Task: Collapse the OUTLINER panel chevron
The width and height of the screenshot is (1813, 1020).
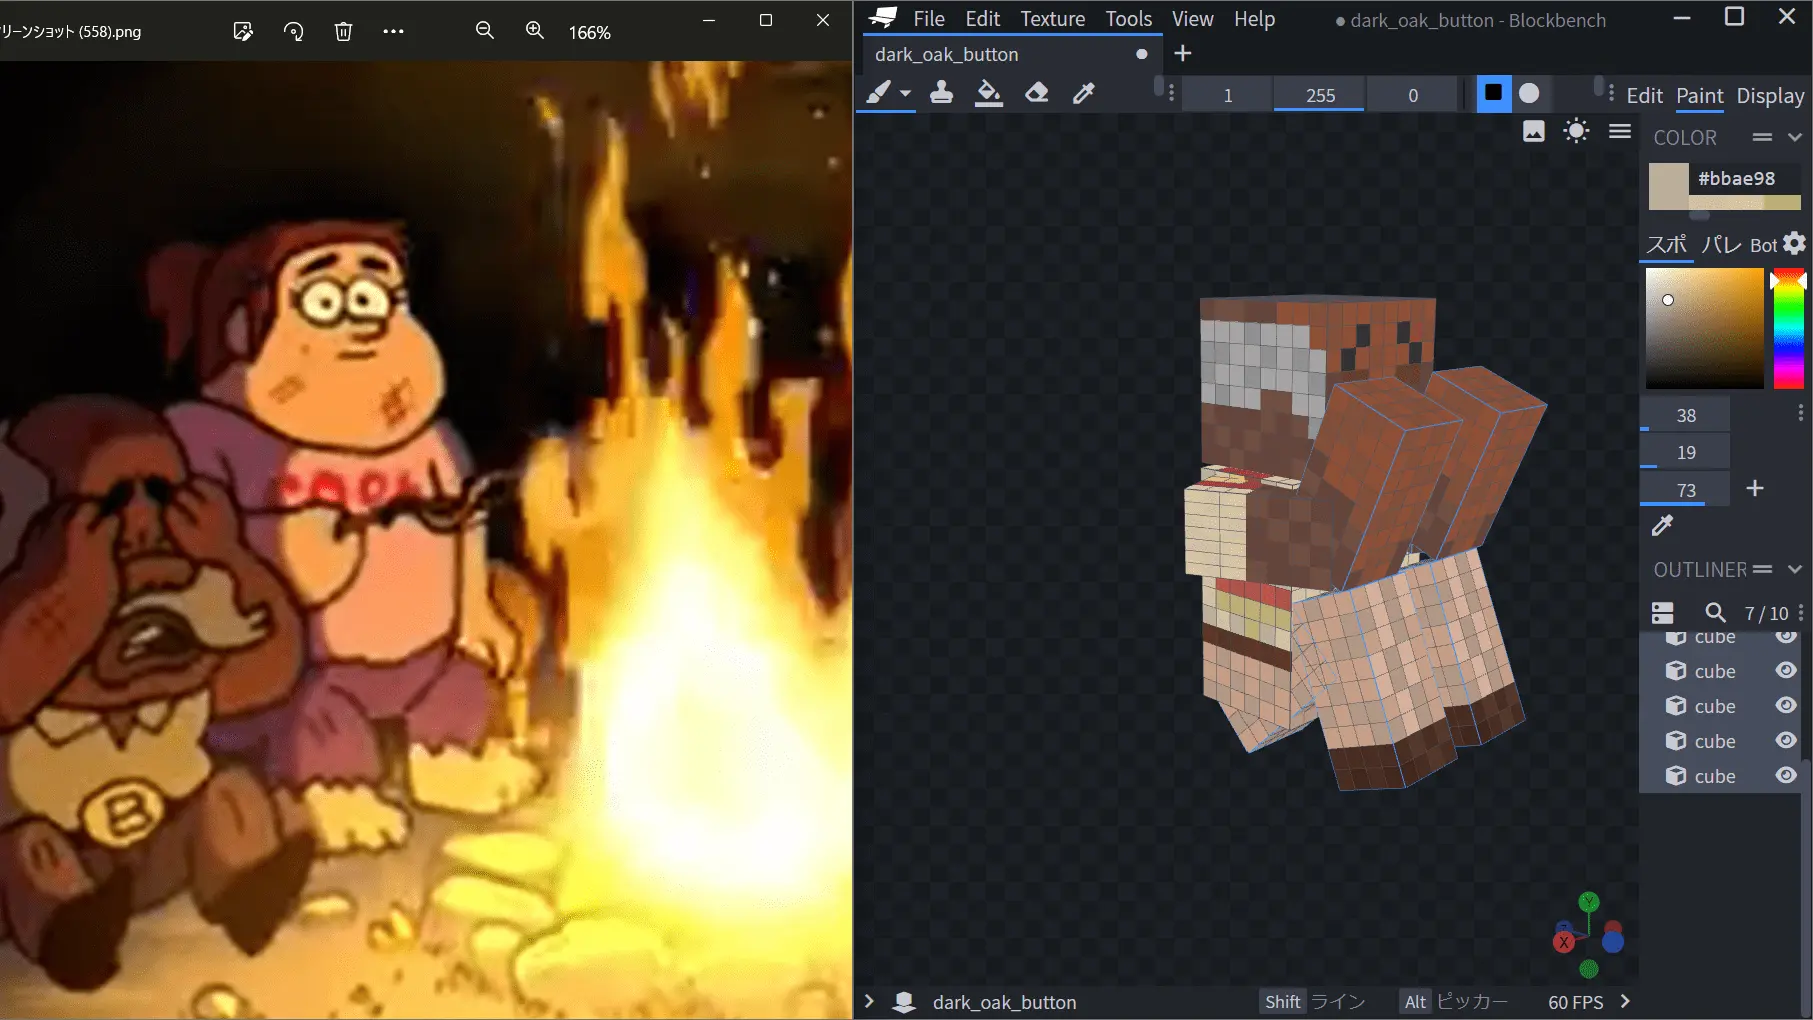Action: click(x=1794, y=569)
